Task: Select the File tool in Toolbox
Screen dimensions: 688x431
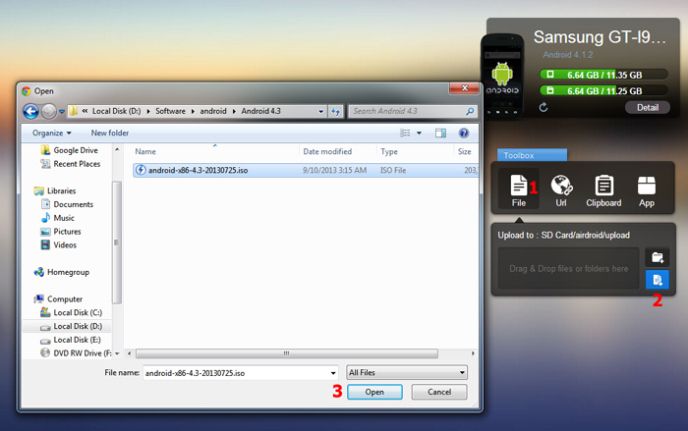Action: click(519, 190)
